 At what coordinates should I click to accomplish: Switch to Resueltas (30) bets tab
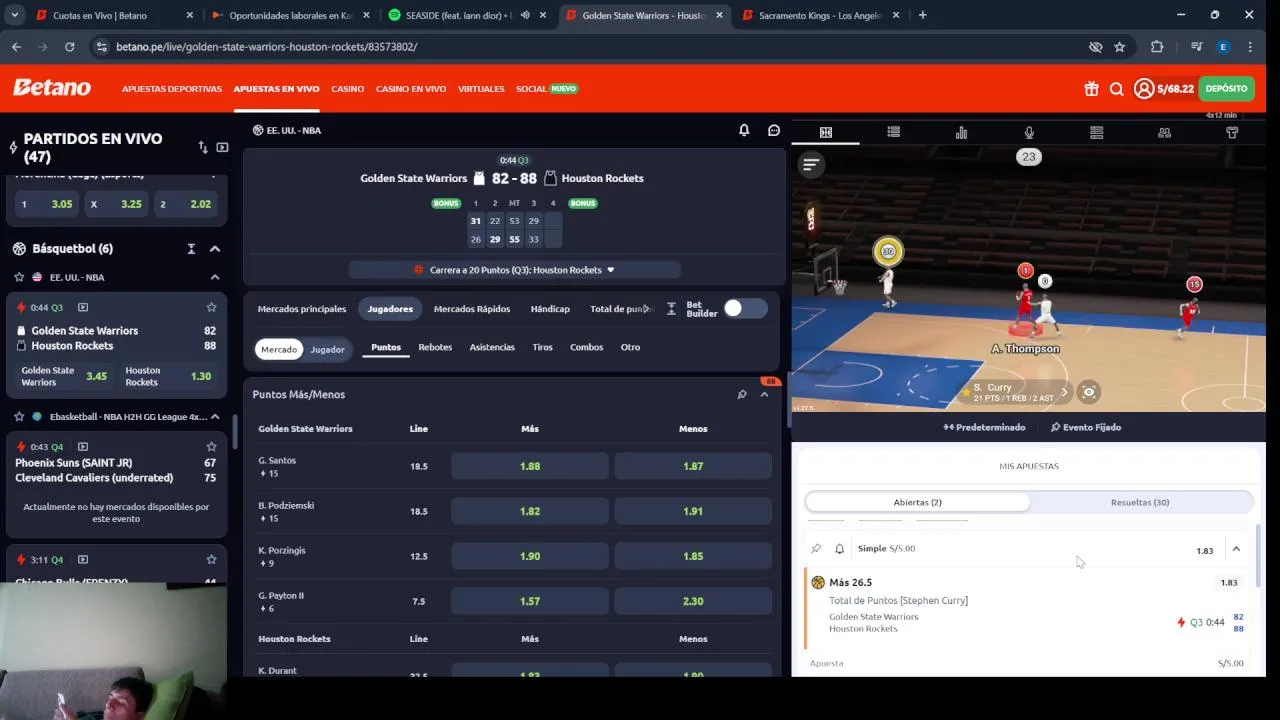point(1140,502)
